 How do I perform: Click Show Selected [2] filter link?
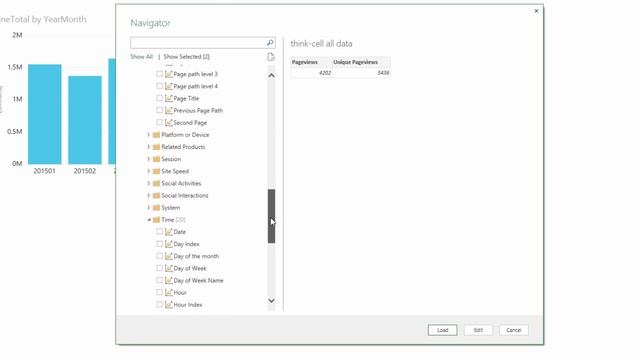point(187,57)
